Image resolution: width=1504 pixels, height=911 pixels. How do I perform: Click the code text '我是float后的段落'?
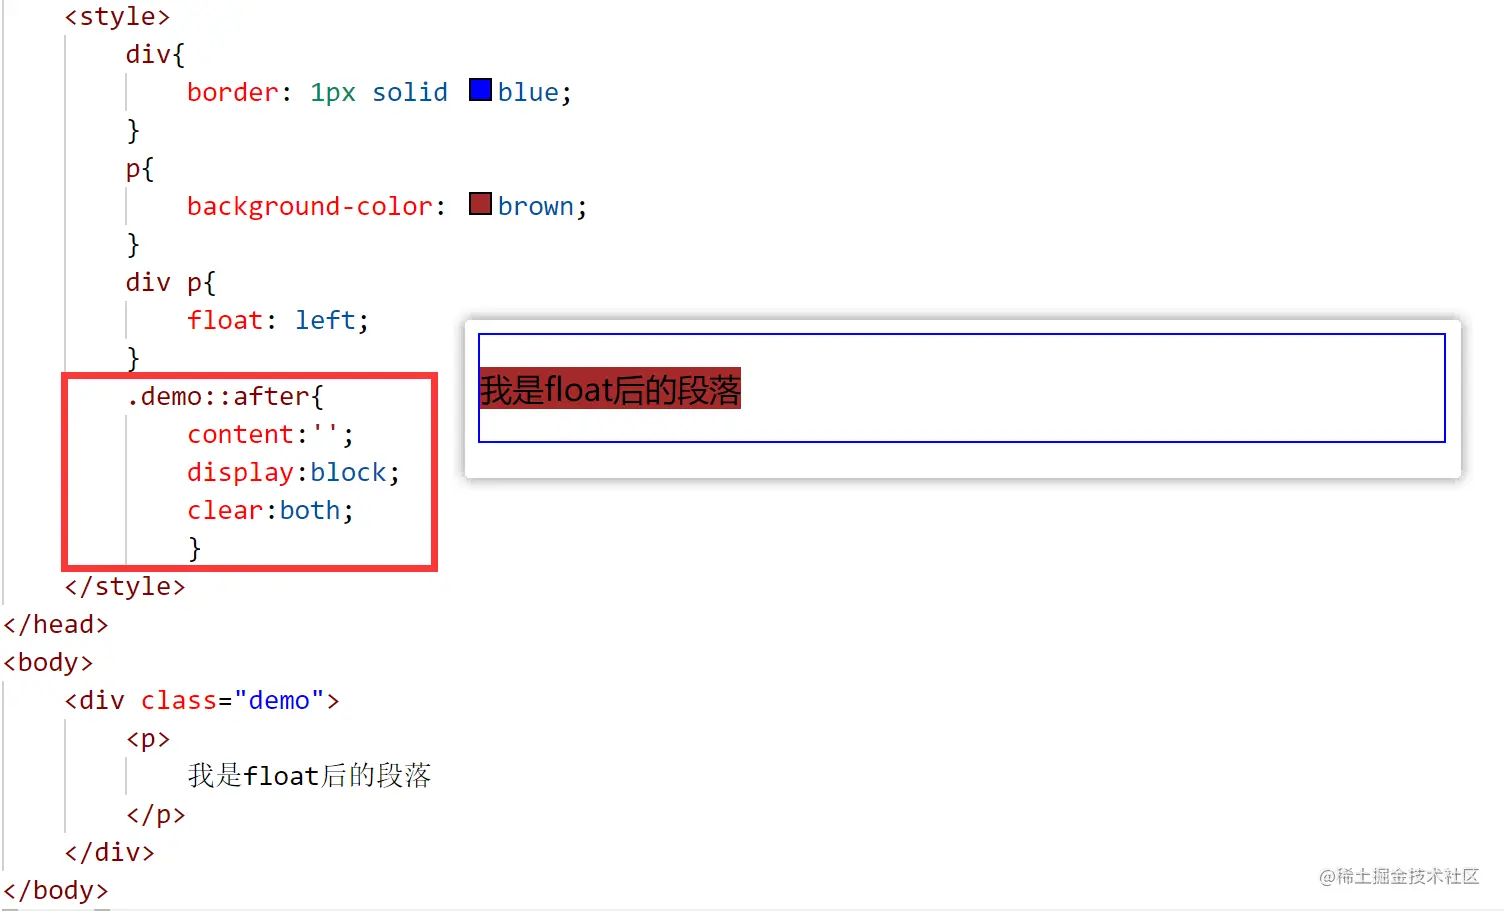[x=309, y=776]
